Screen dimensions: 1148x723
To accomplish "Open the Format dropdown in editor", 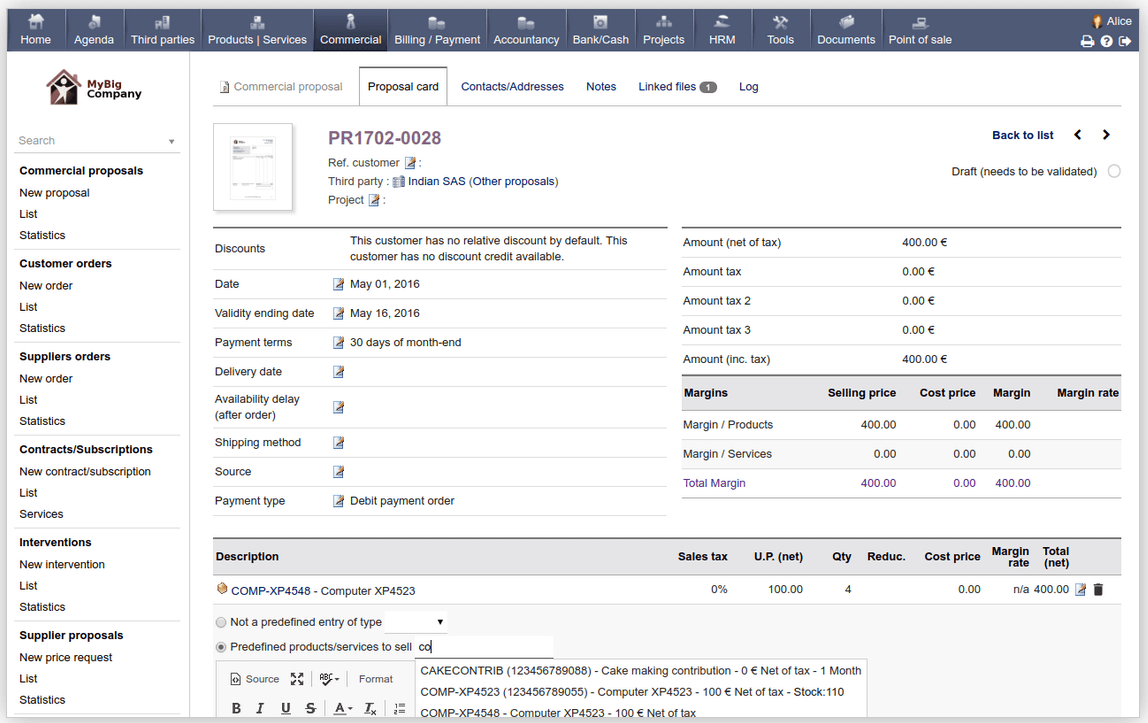I will 376,679.
